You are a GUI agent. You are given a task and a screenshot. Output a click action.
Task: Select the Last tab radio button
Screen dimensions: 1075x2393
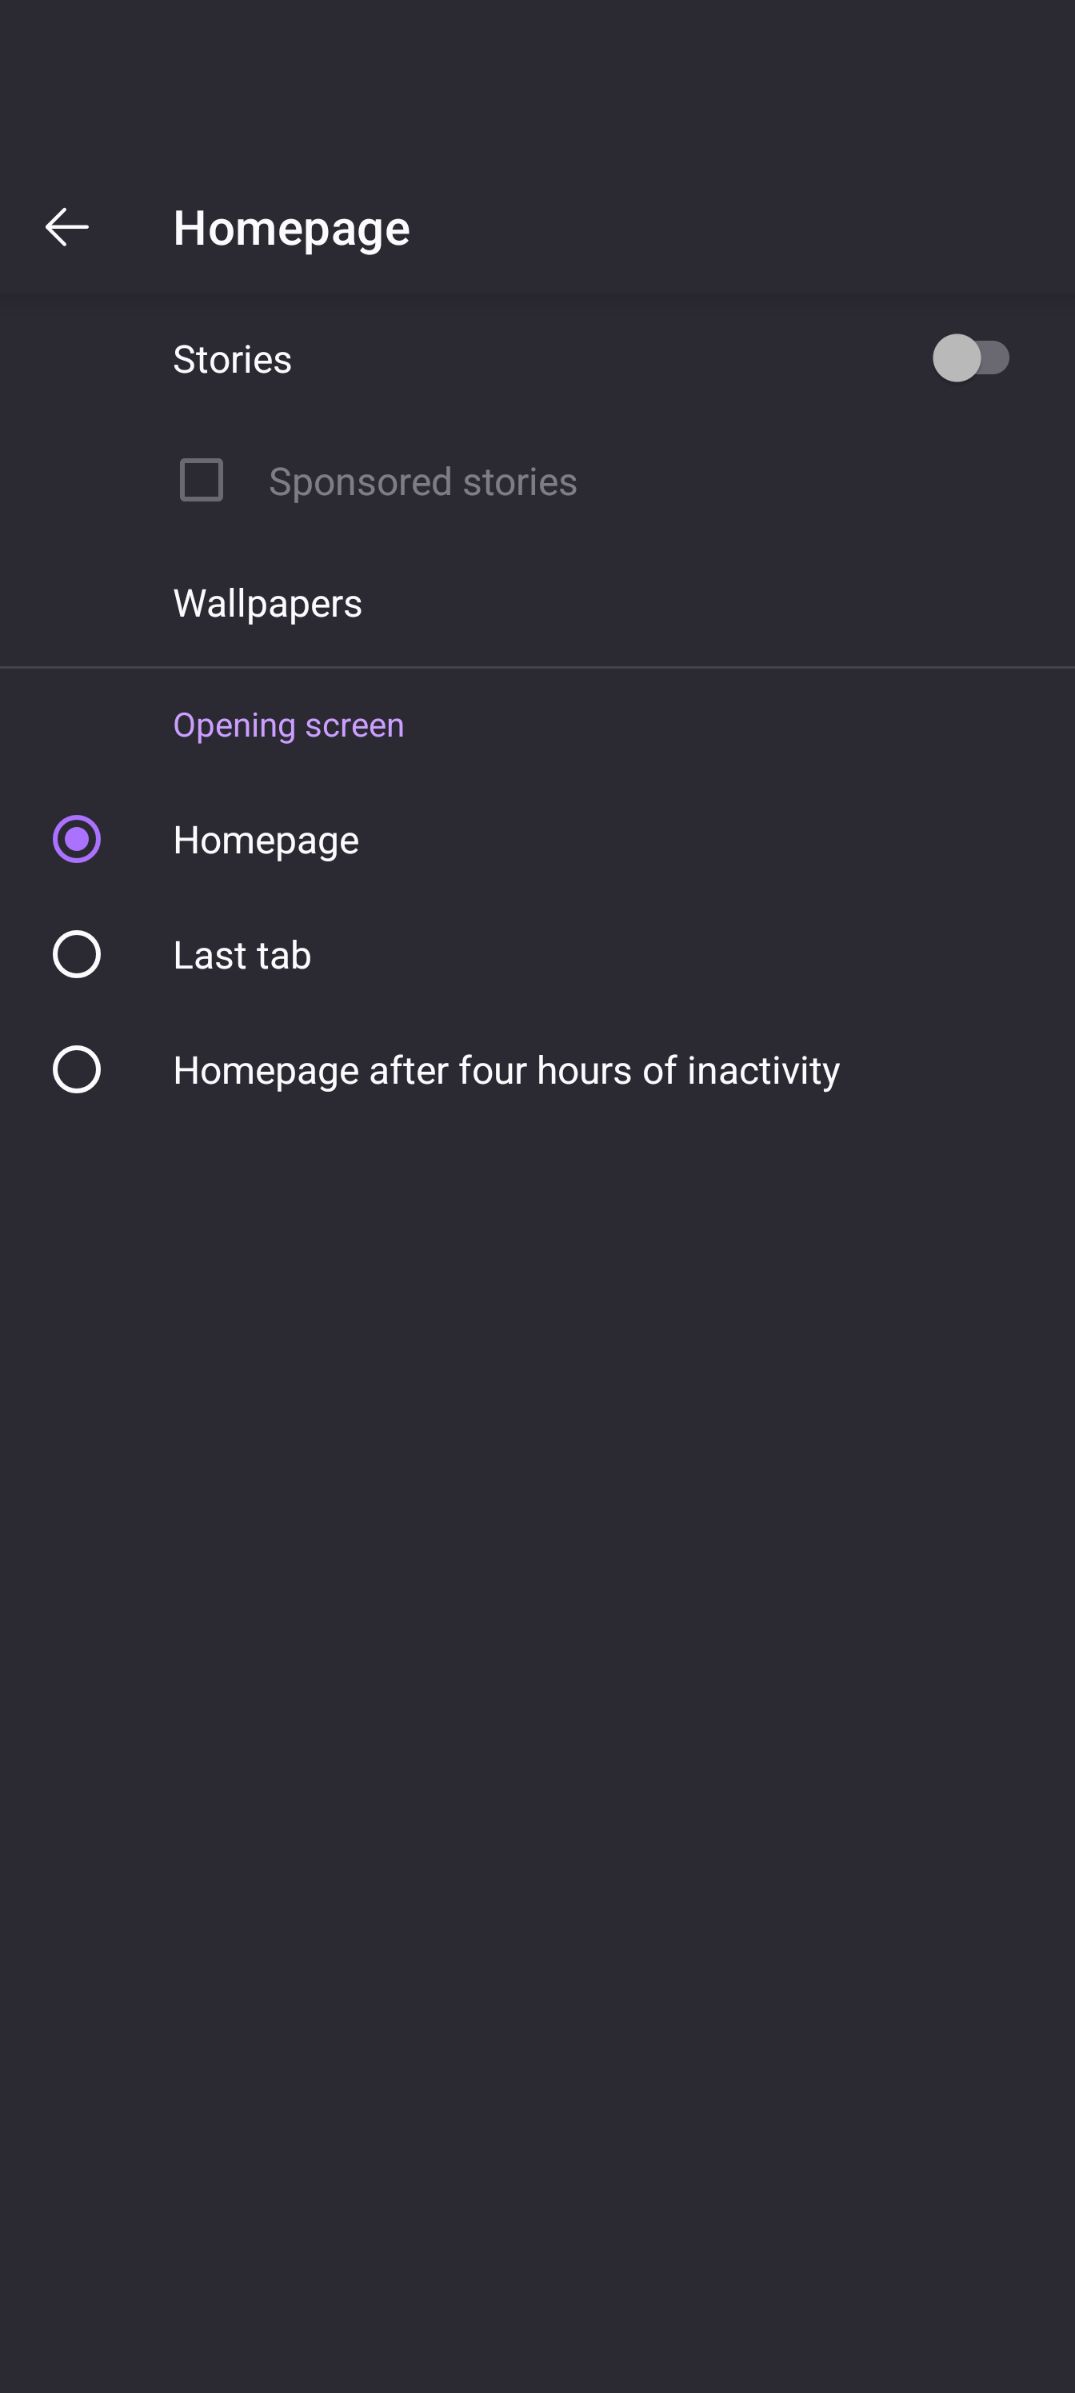77,954
